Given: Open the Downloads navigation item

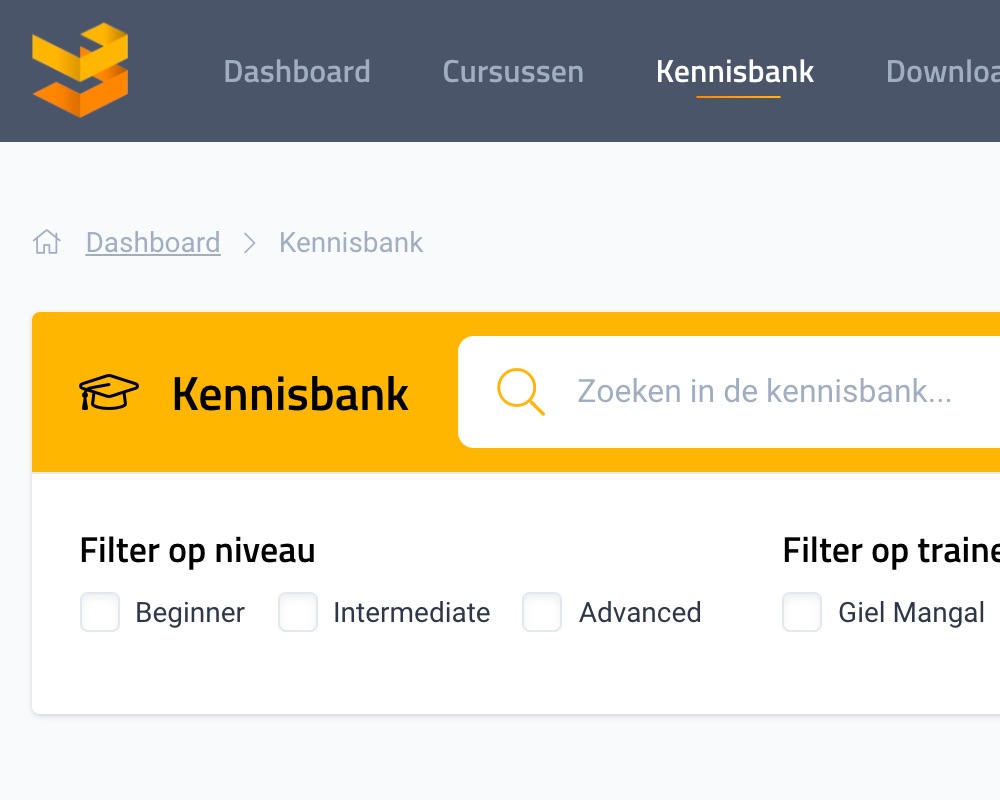Looking at the screenshot, I should pos(942,72).
